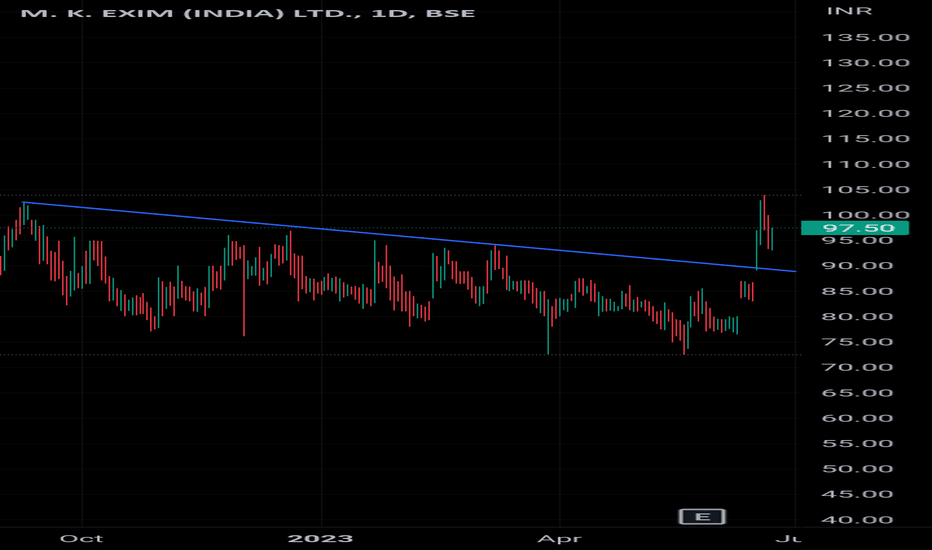Click the 70.00 price axis label

[857, 367]
